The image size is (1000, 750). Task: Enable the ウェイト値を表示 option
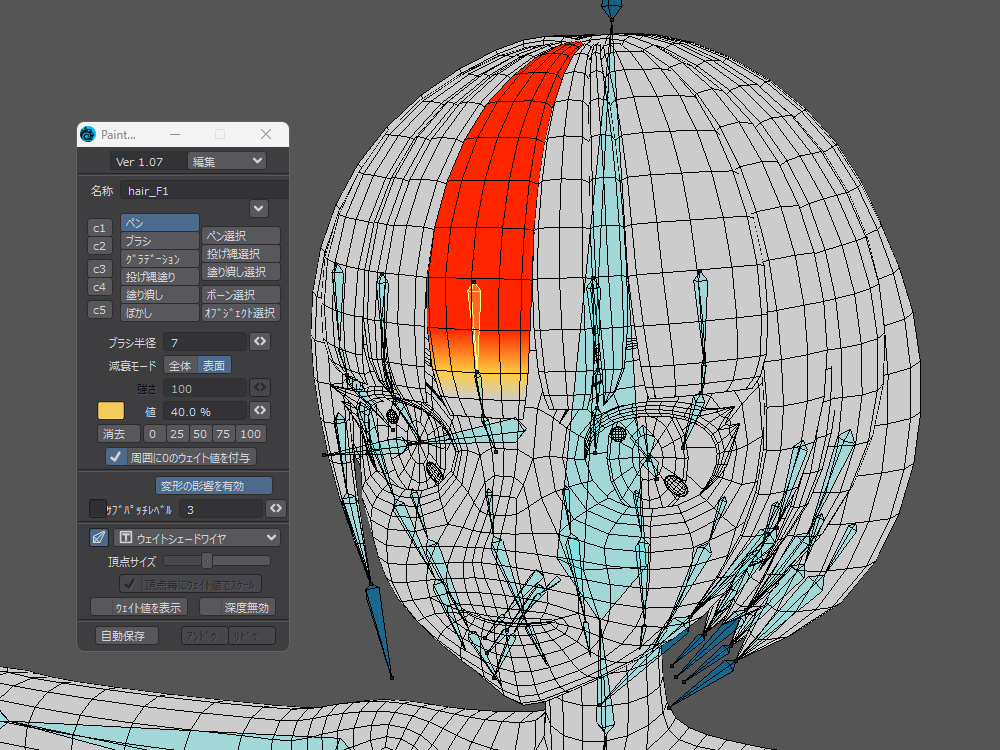tap(140, 607)
